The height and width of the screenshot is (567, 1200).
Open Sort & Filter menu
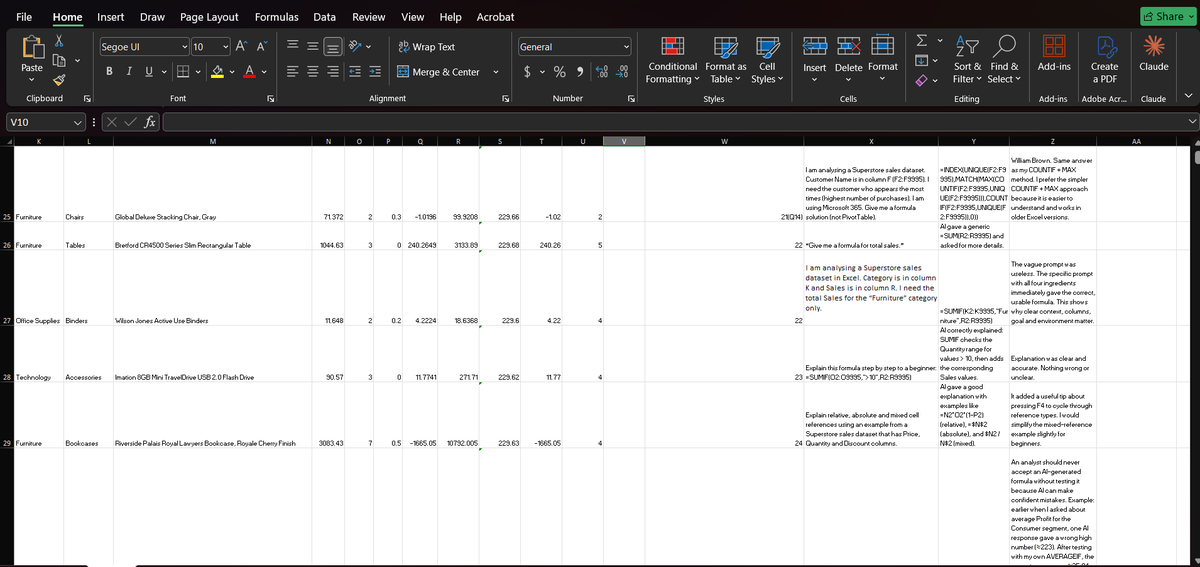pyautogui.click(x=967, y=59)
